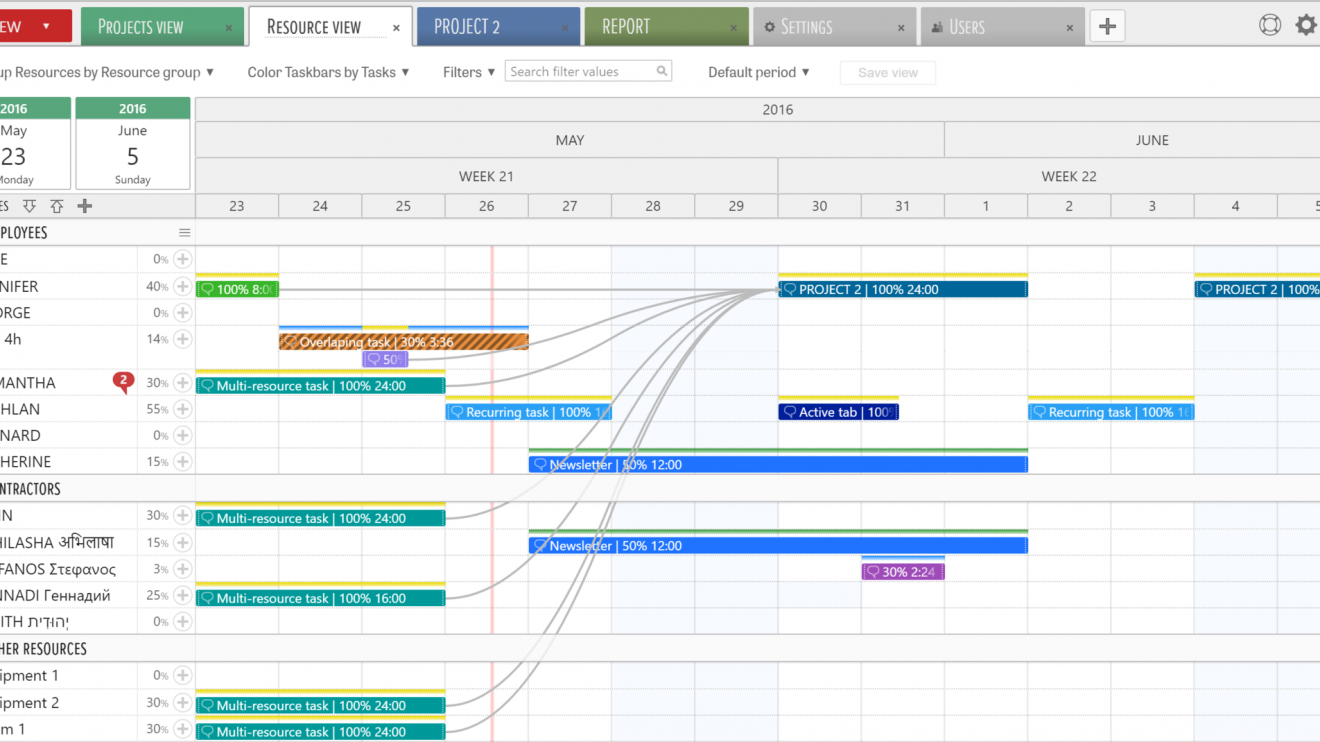Screen dimensions: 1320x742
Task: Close the Resource view tab
Action: coord(396,29)
